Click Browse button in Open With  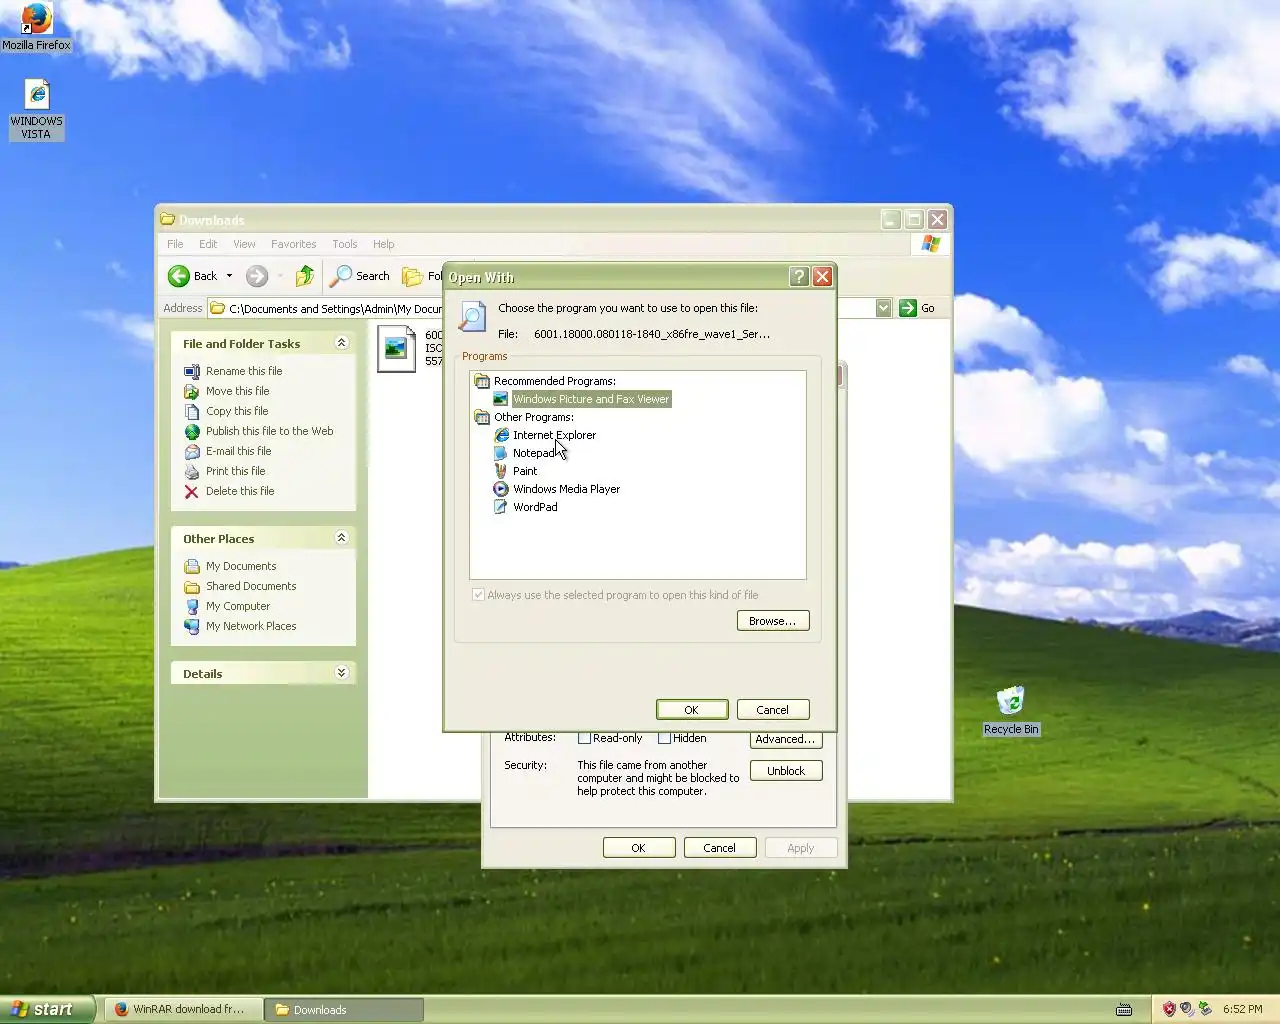click(x=773, y=621)
